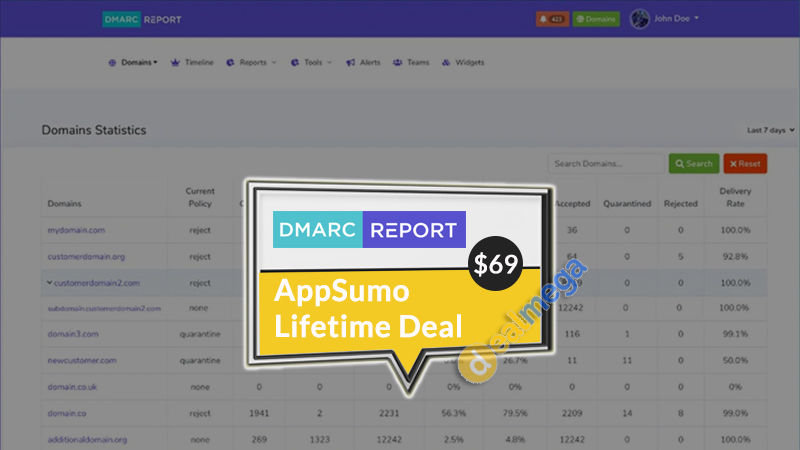Screen dimensions: 800x450
Task: Open customerdomain2.com domain link
Action: (97, 283)
